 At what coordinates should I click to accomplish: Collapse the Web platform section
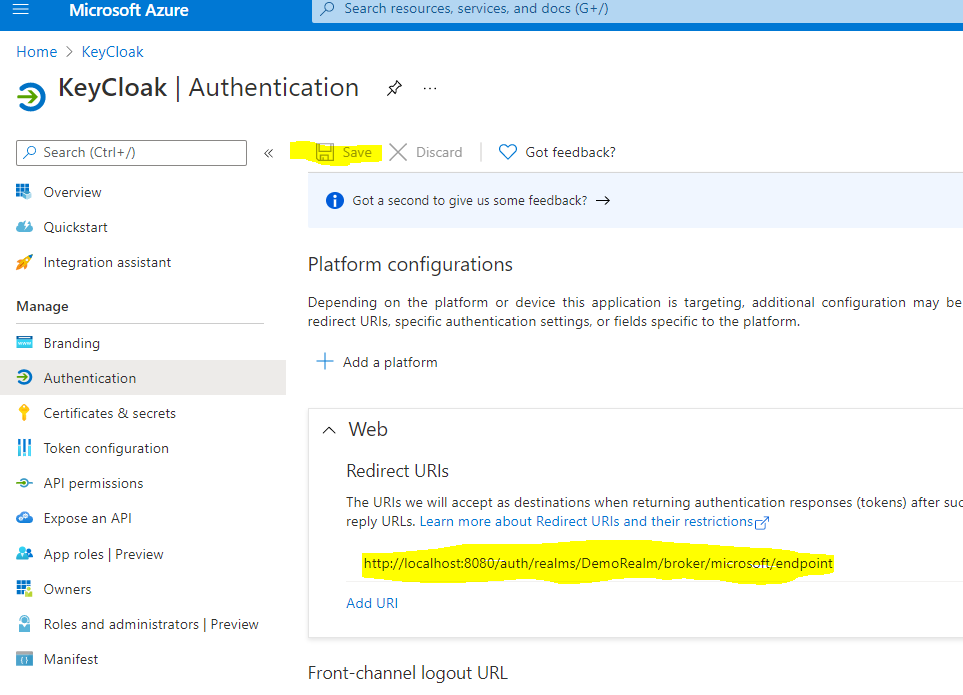[329, 430]
